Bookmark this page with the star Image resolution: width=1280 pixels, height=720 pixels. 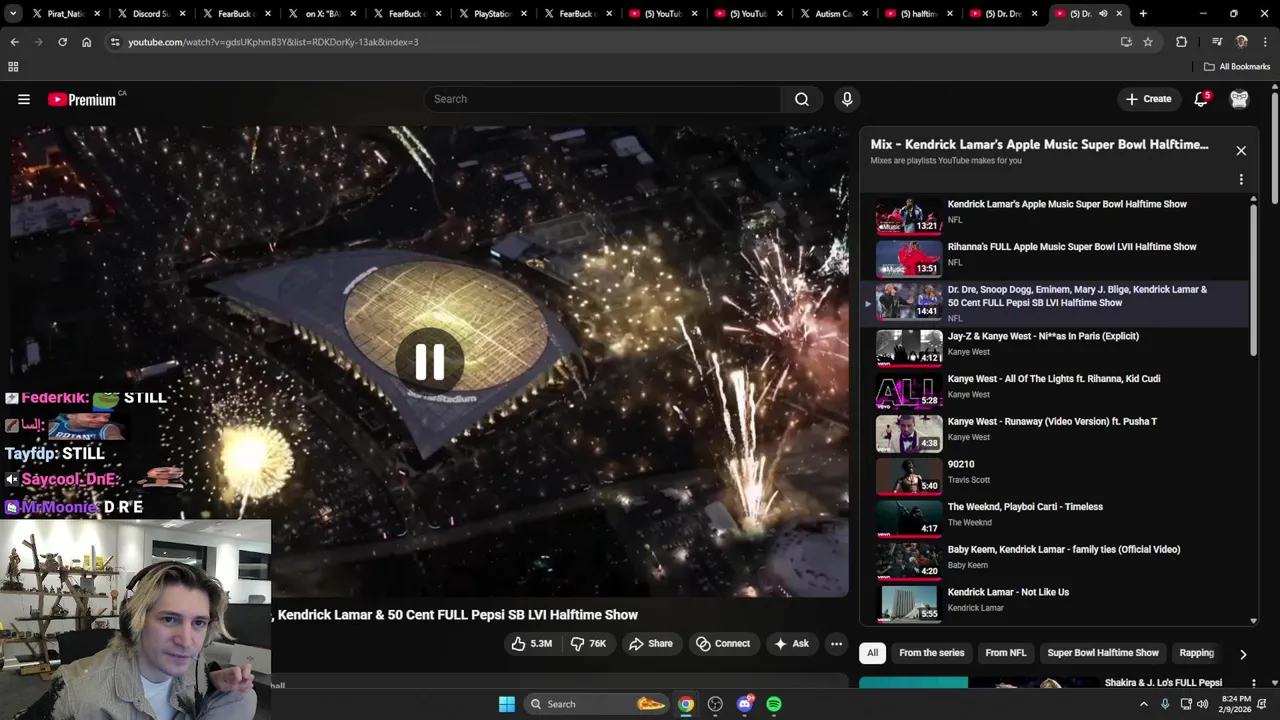[x=1148, y=42]
